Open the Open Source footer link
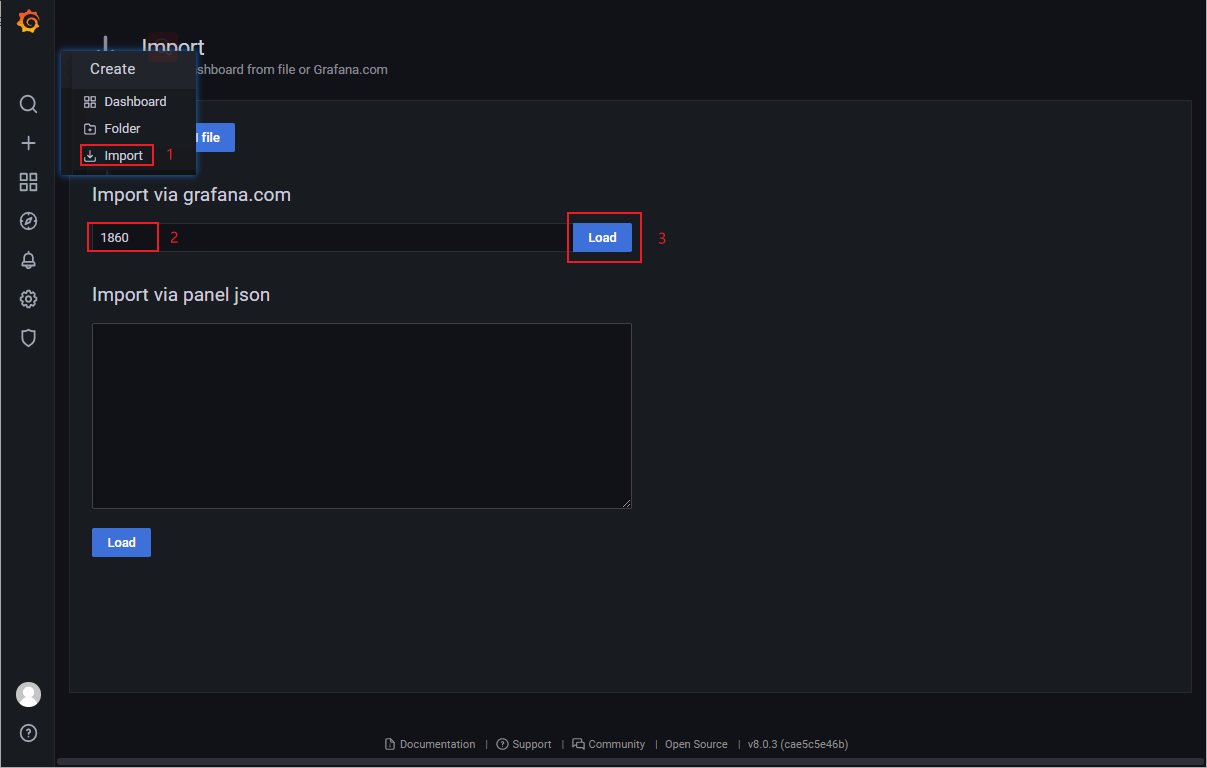The image size is (1207, 768). [x=696, y=744]
